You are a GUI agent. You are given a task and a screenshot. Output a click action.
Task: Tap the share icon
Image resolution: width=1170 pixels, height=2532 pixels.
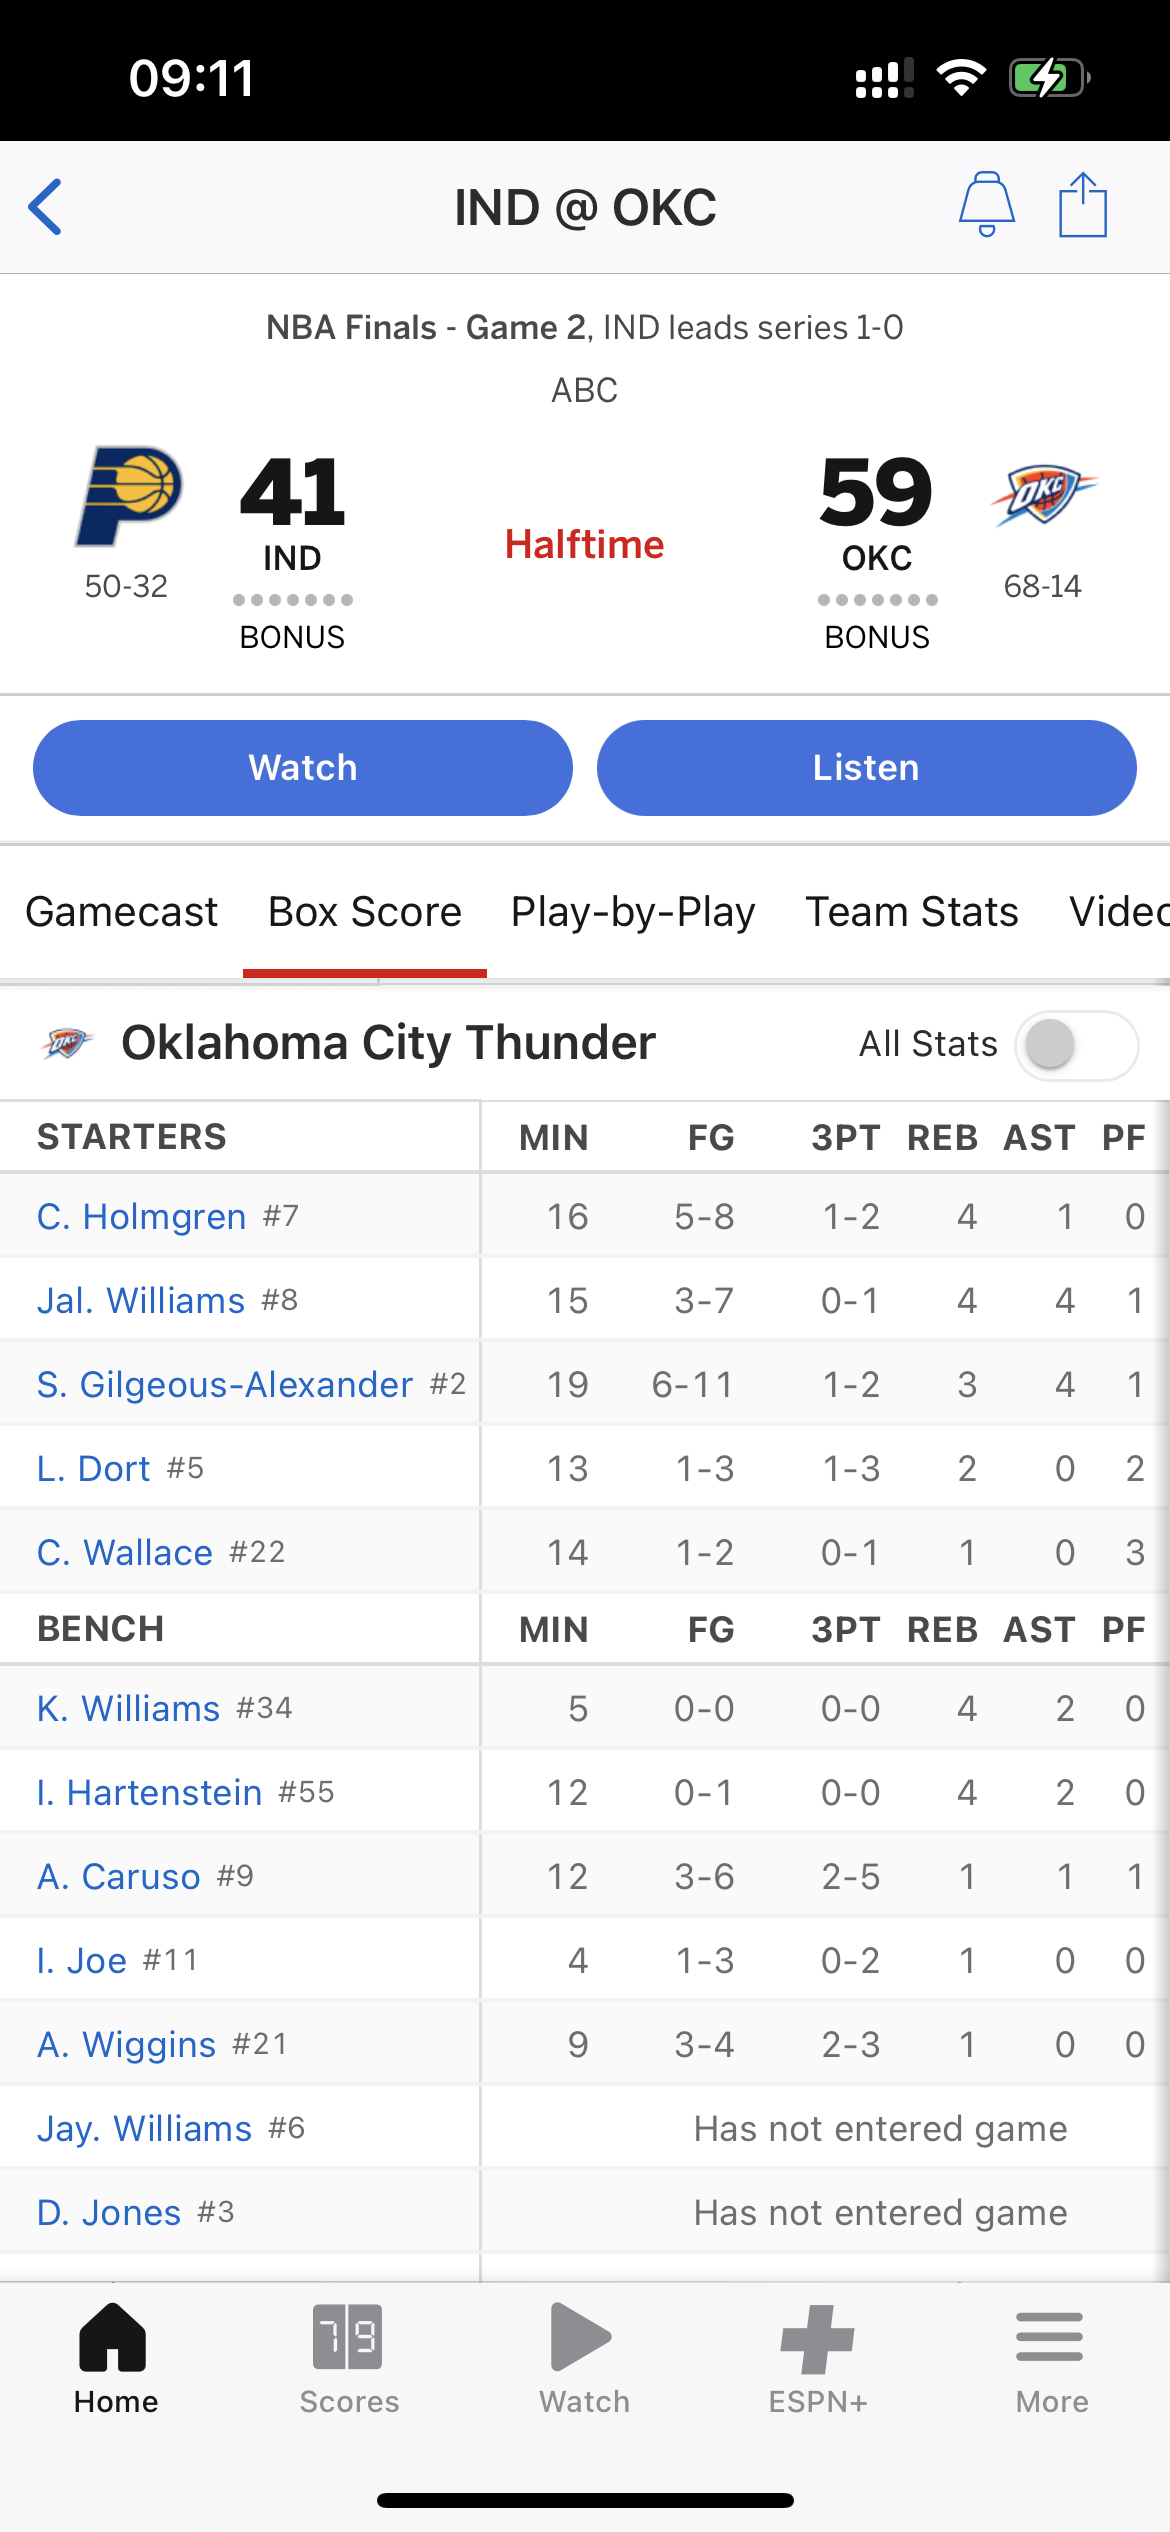[x=1083, y=204]
